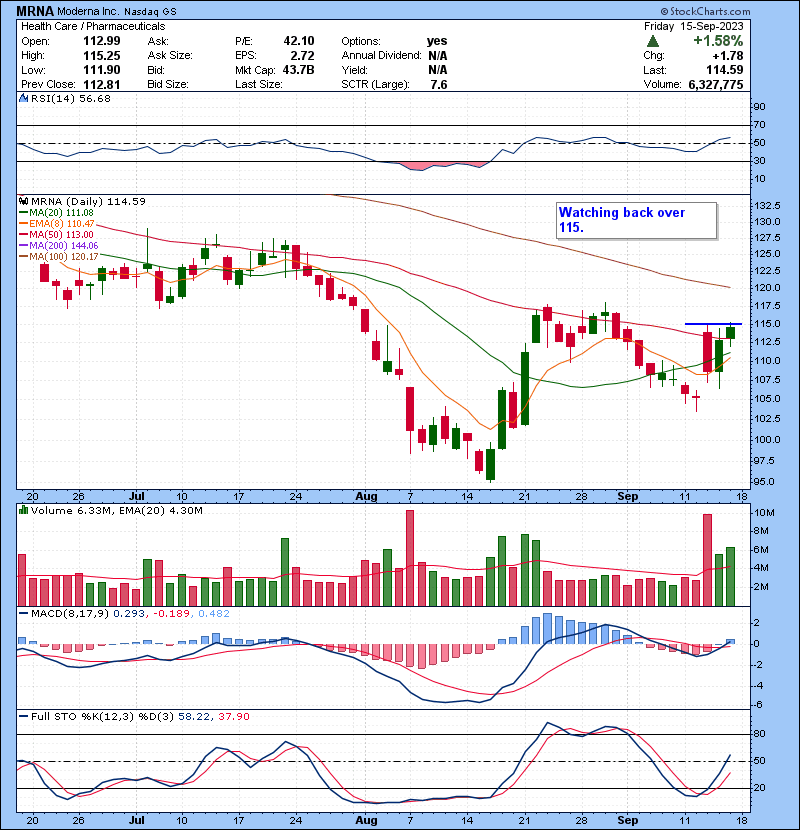This screenshot has width=800, height=830.
Task: Click the blue resistance line at 115
Action: click(713, 323)
